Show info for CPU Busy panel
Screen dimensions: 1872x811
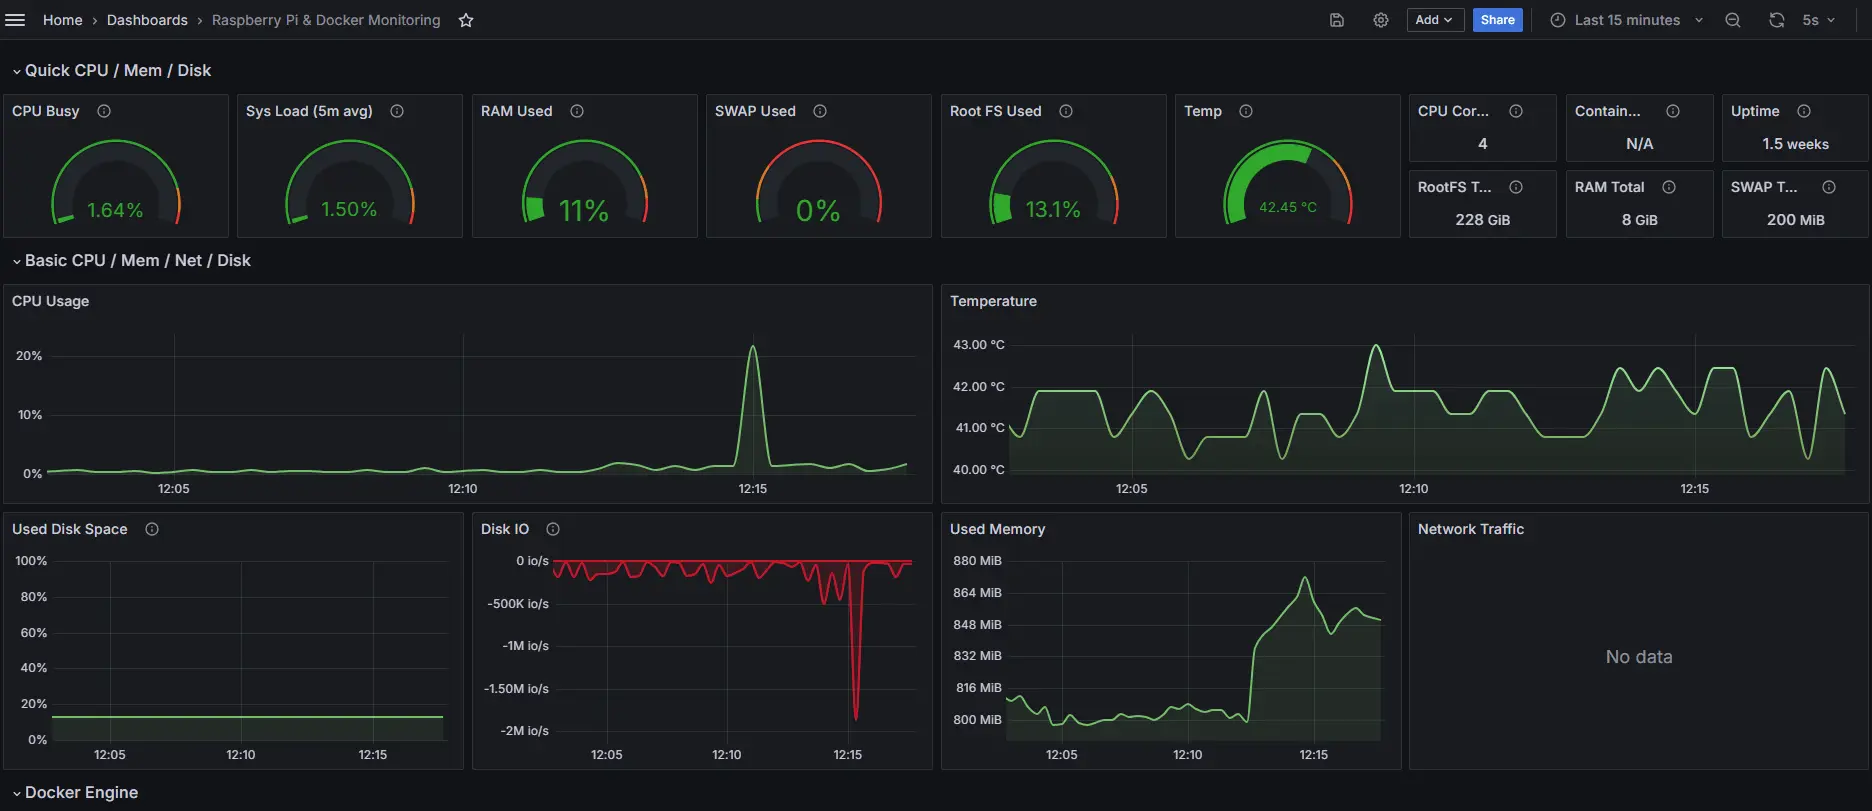pyautogui.click(x=104, y=111)
